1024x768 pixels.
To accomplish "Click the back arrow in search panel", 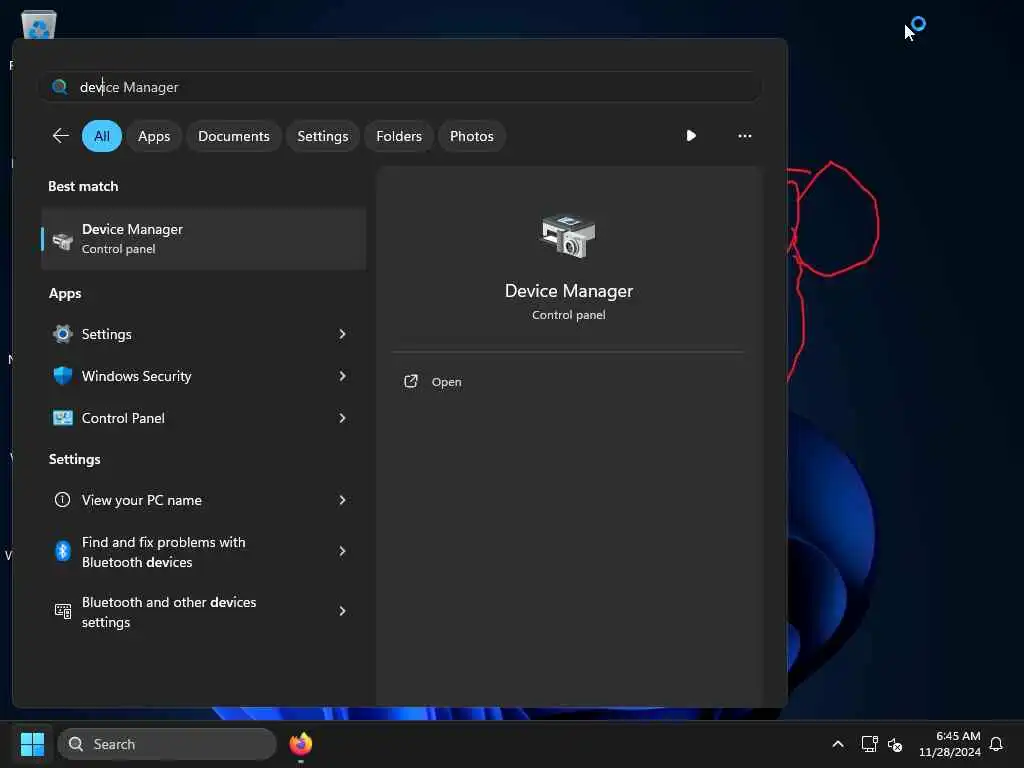I will (x=61, y=136).
